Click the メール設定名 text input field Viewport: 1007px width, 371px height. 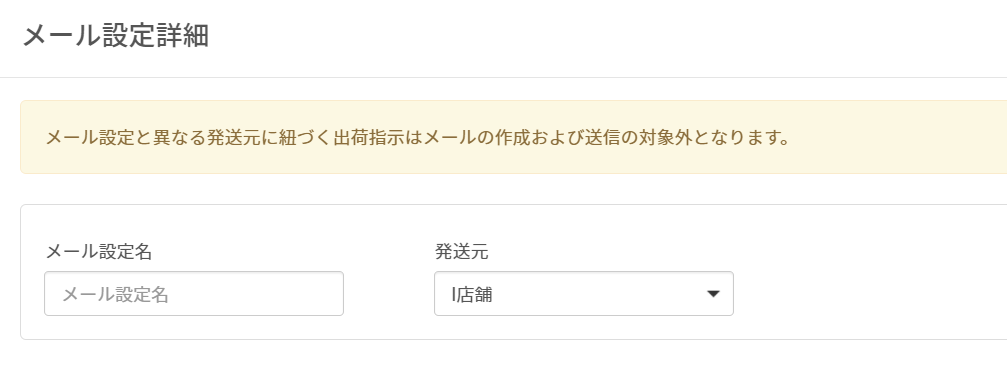pos(194,293)
